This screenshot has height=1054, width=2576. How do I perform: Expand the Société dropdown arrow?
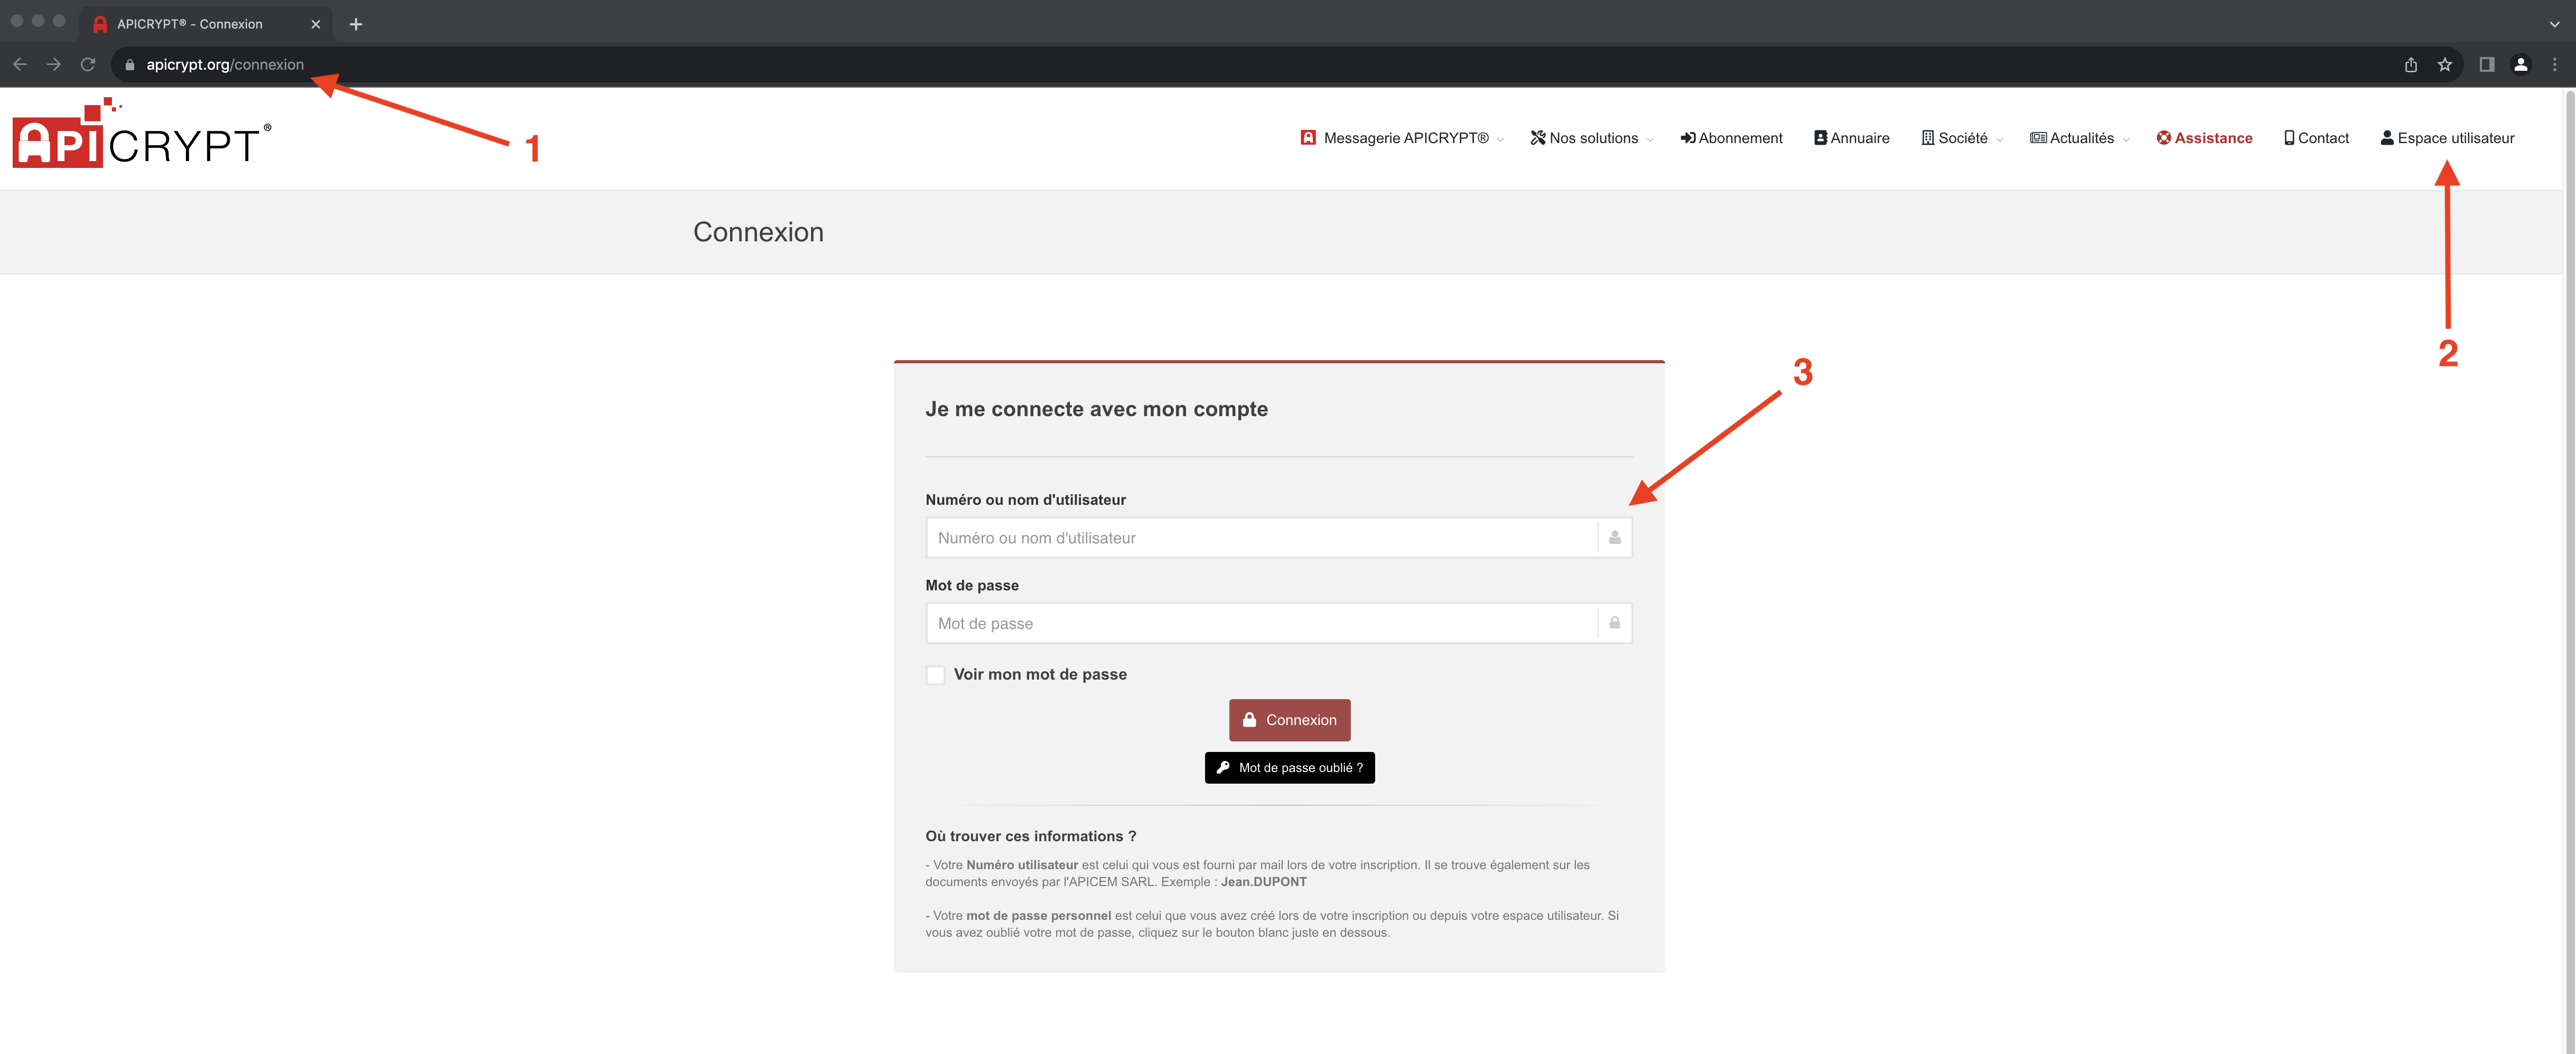1999,140
